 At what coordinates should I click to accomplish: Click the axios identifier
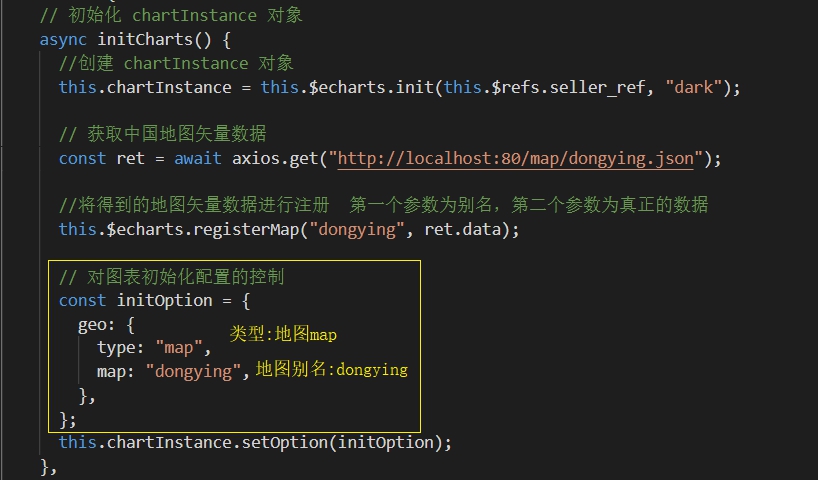(x=260, y=158)
